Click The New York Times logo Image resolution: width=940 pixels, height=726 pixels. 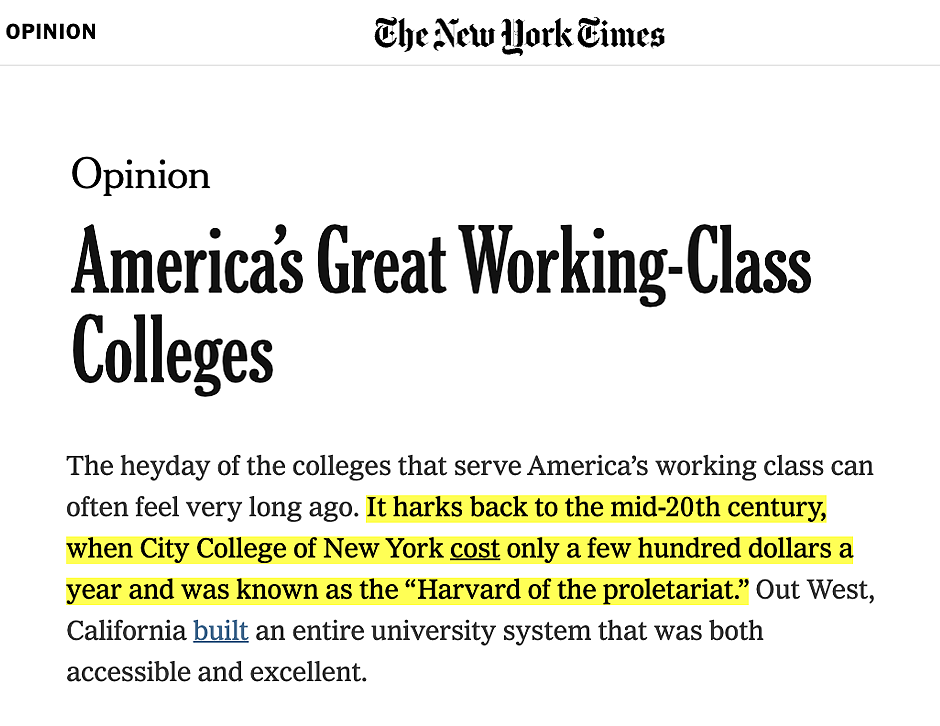[519, 35]
